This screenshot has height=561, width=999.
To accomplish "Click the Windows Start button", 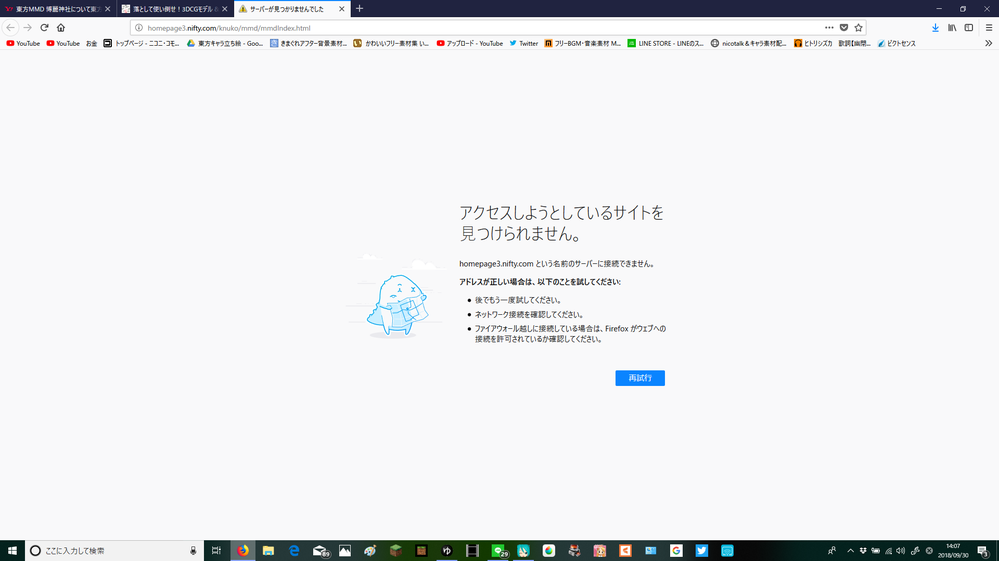I will pyautogui.click(x=12, y=551).
